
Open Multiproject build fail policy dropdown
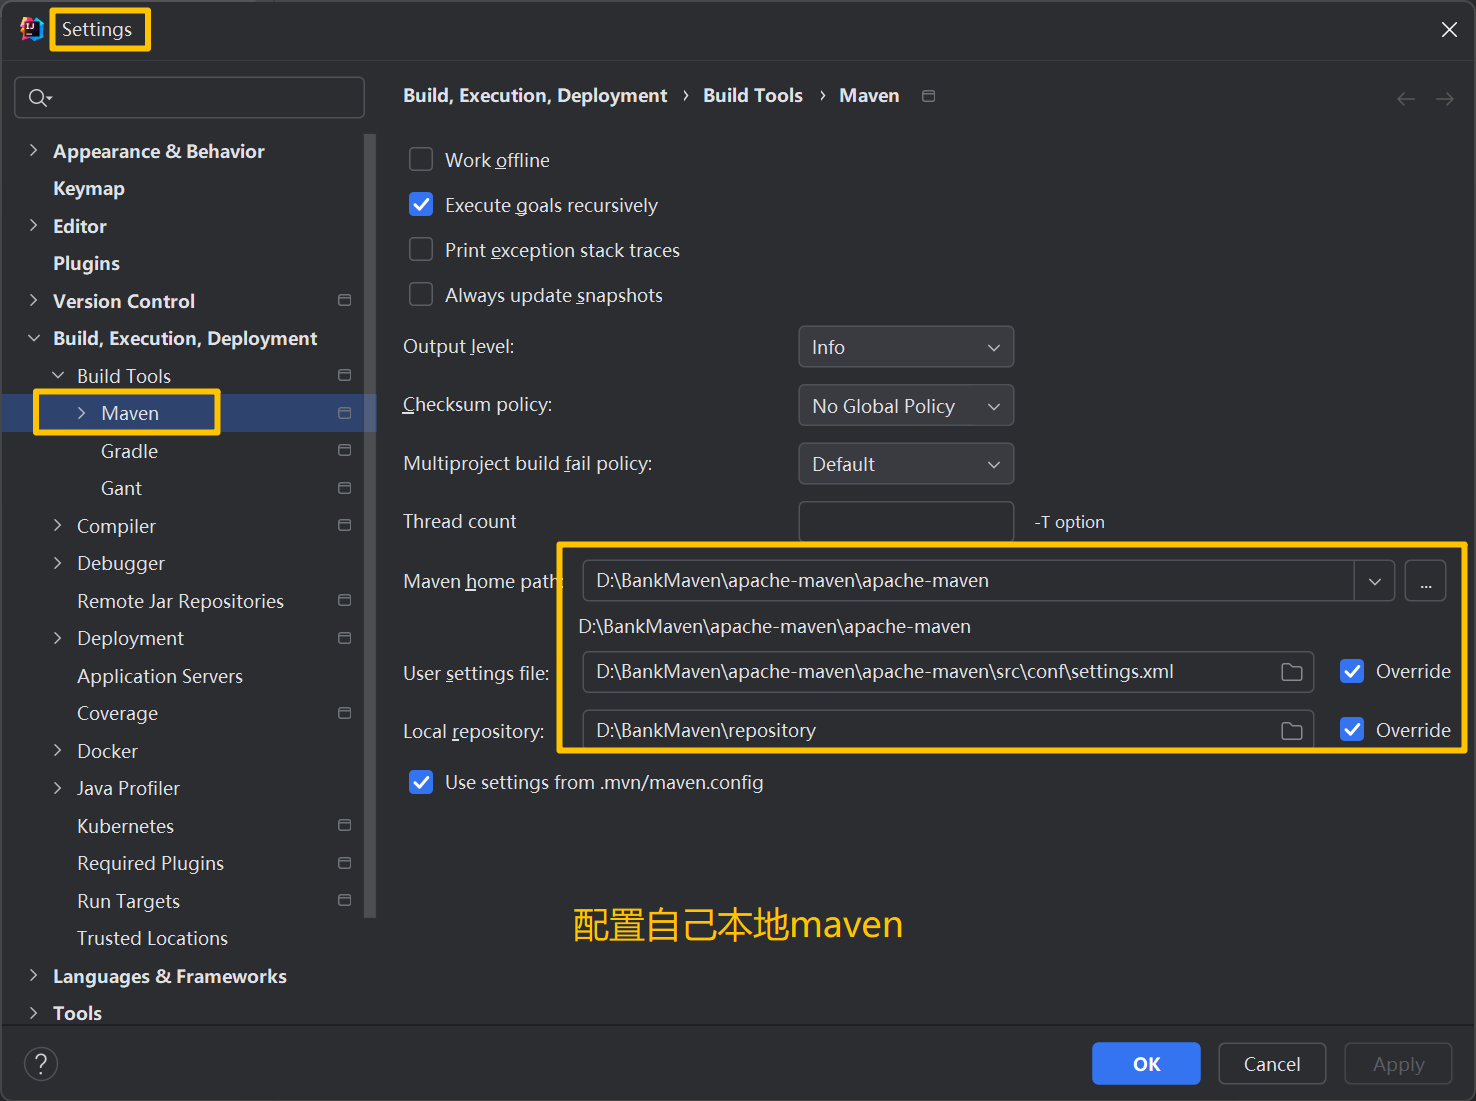click(x=906, y=464)
